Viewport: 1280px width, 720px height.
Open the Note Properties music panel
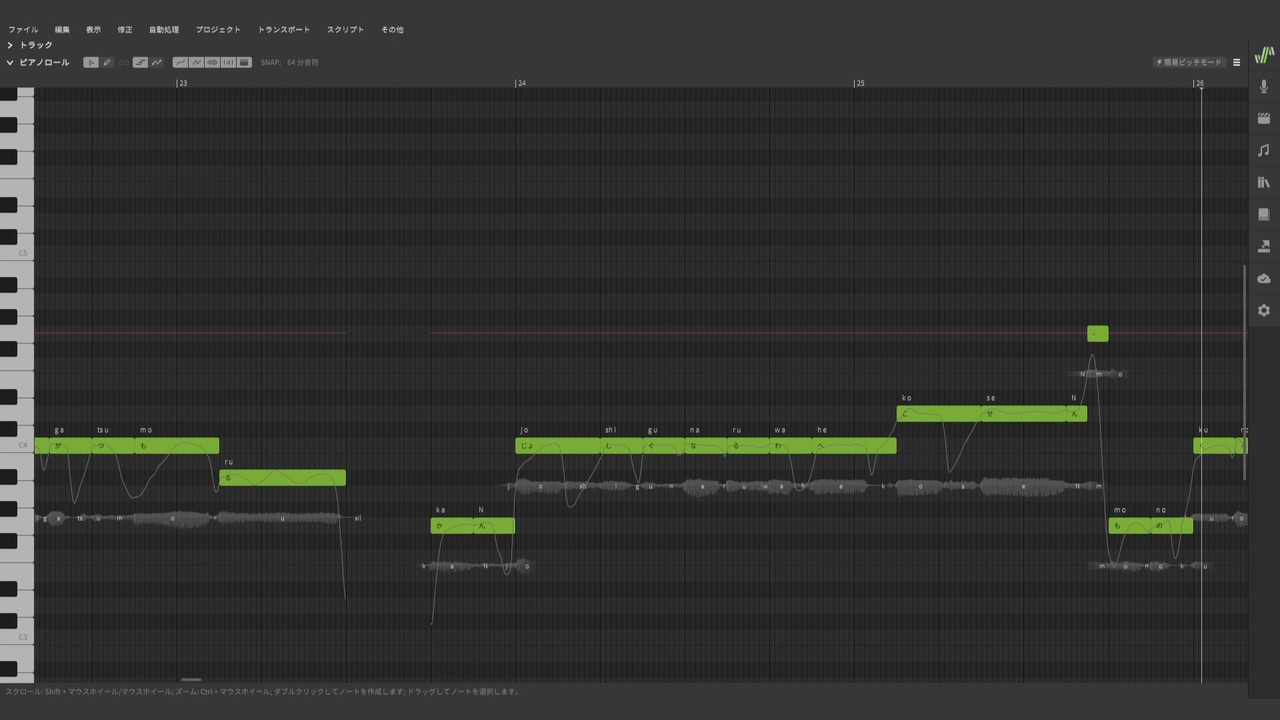1264,150
